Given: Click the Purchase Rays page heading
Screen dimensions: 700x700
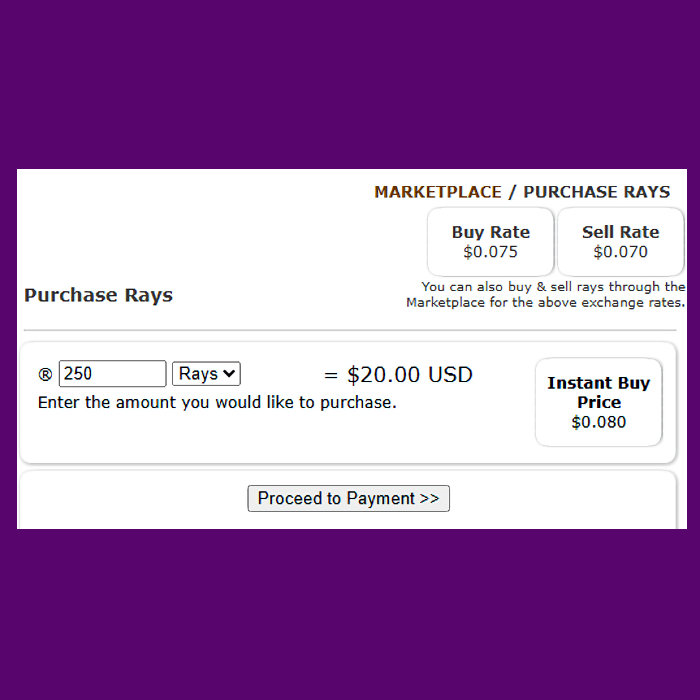Looking at the screenshot, I should [x=98, y=295].
